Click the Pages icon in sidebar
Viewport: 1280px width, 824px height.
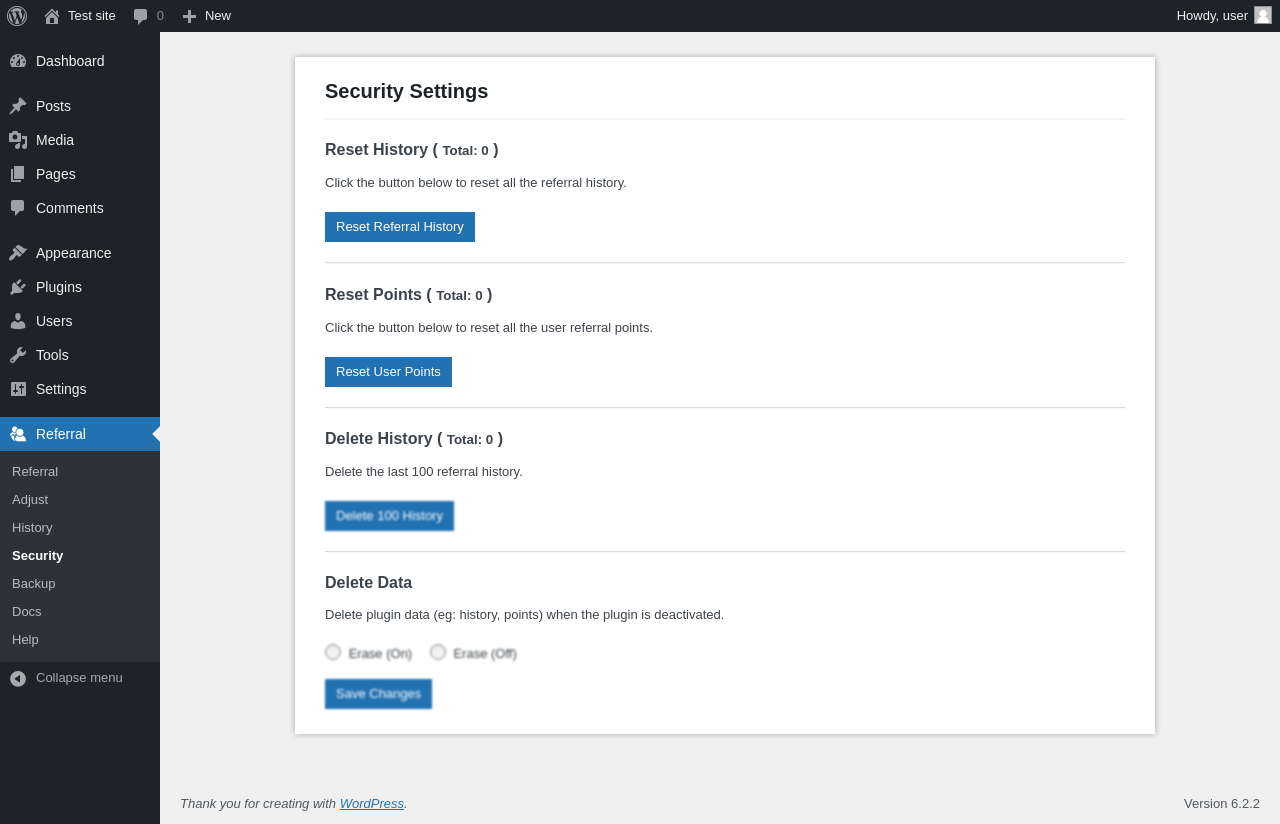tap(18, 174)
